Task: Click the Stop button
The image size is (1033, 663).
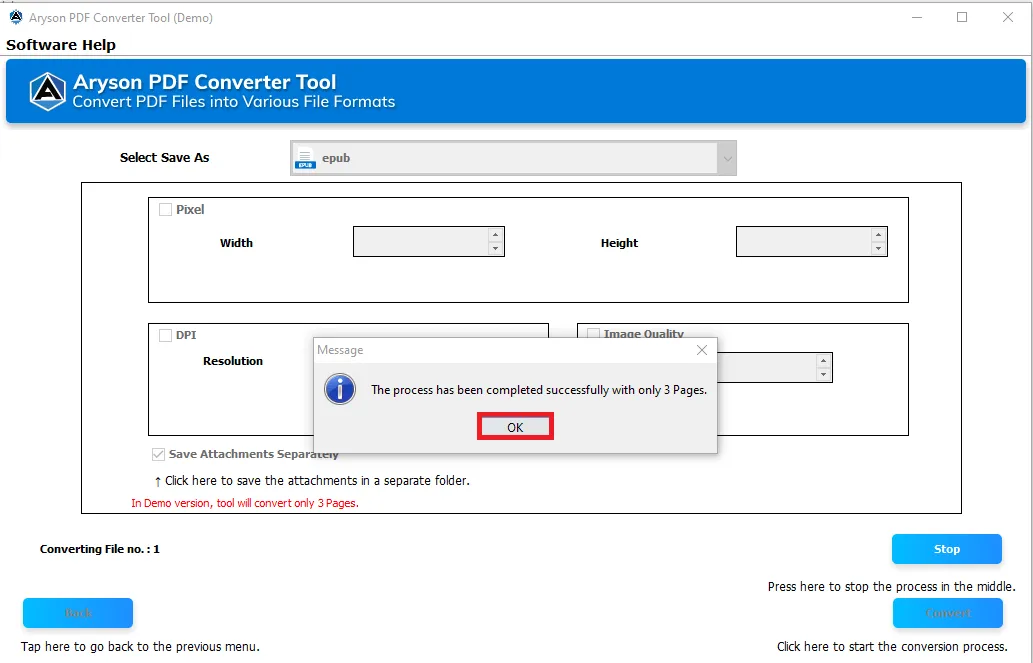Action: tap(947, 549)
